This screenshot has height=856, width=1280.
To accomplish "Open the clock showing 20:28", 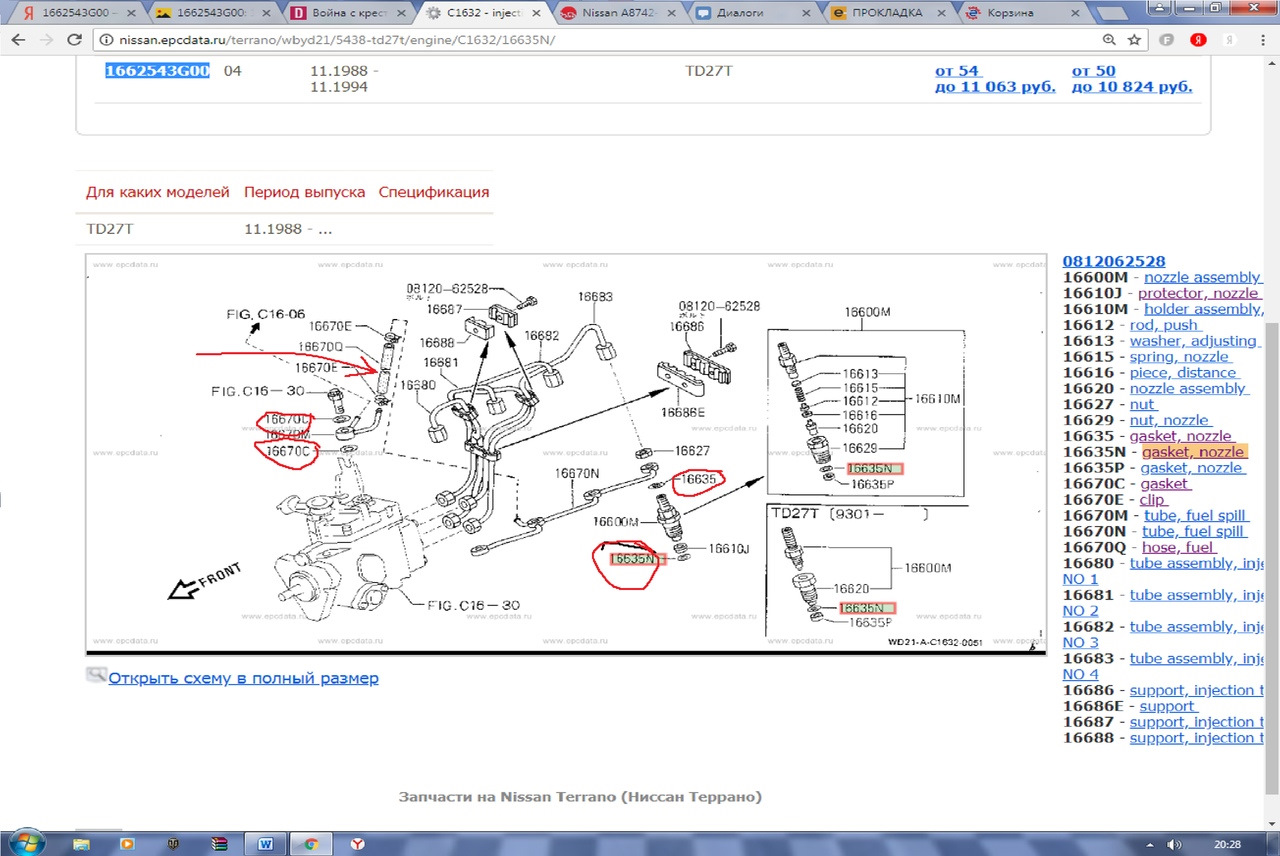I will pyautogui.click(x=1229, y=844).
